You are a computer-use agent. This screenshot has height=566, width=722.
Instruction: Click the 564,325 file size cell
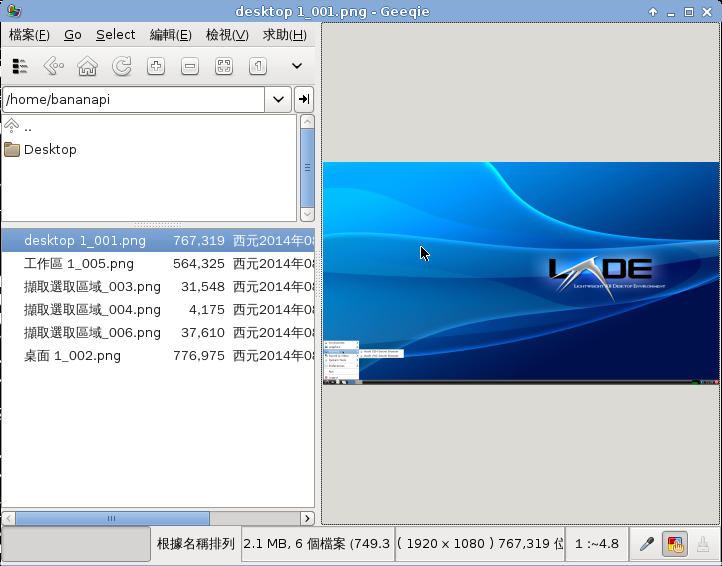(199, 263)
